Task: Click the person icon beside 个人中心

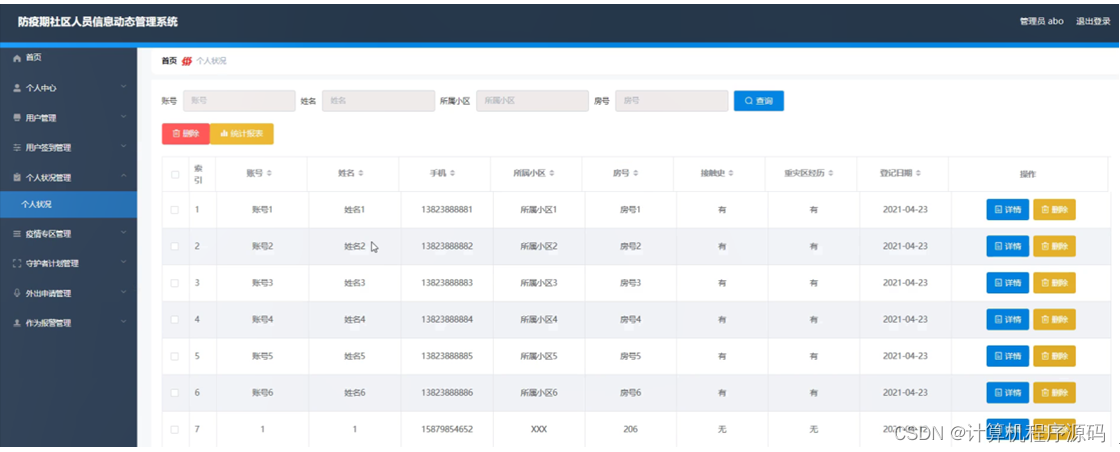Action: tap(17, 88)
